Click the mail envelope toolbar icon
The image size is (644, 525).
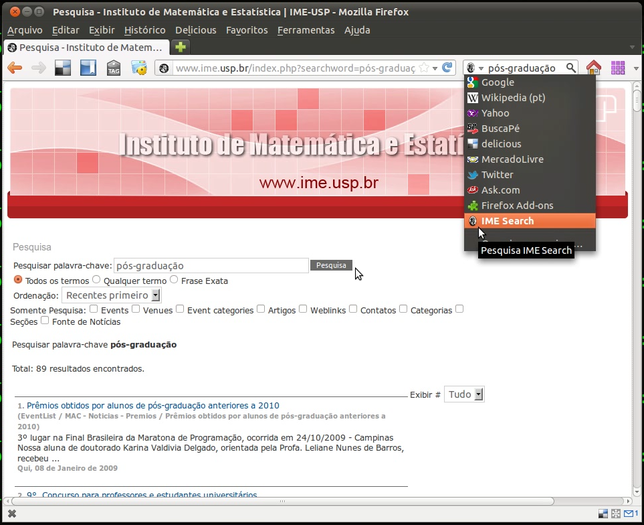(x=139, y=68)
